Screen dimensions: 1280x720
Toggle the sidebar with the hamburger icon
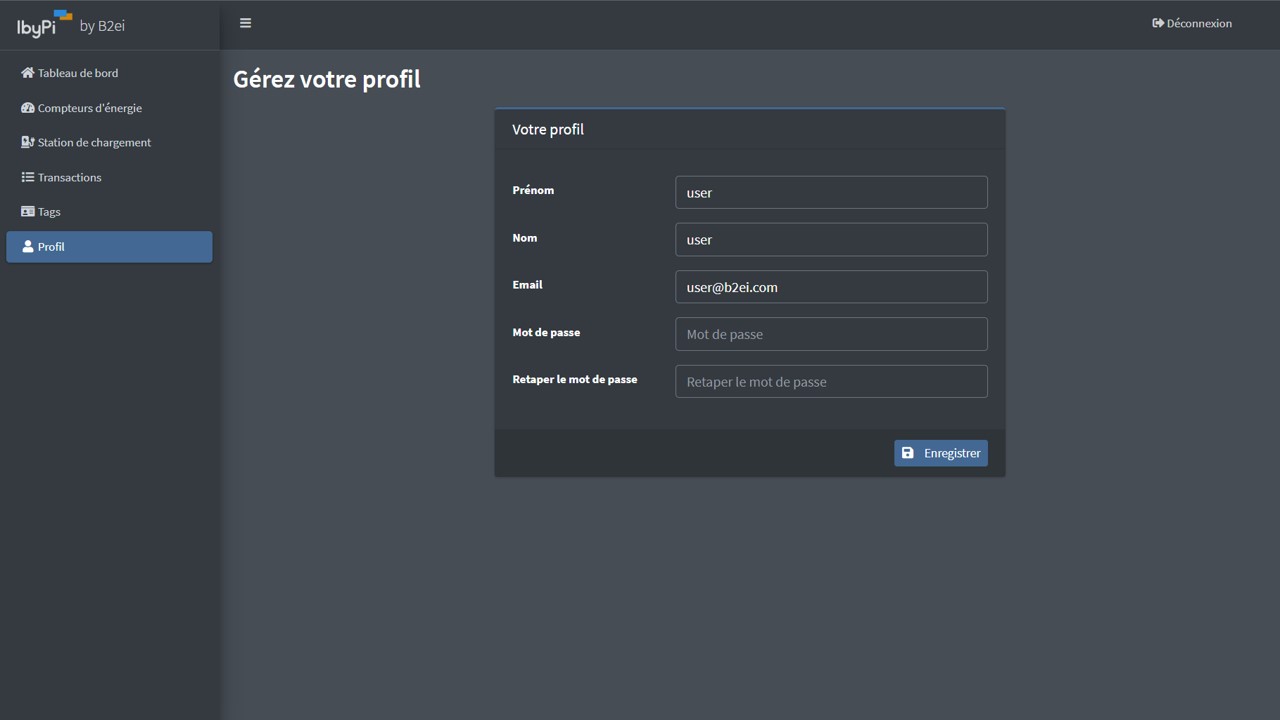[x=245, y=23]
